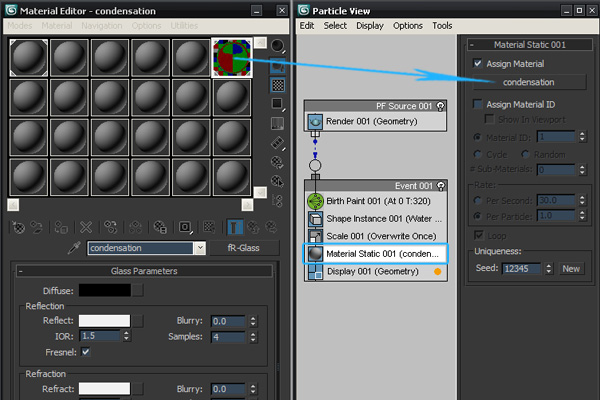Click the Display 001 operator icon
The height and width of the screenshot is (400, 600).
click(314, 271)
